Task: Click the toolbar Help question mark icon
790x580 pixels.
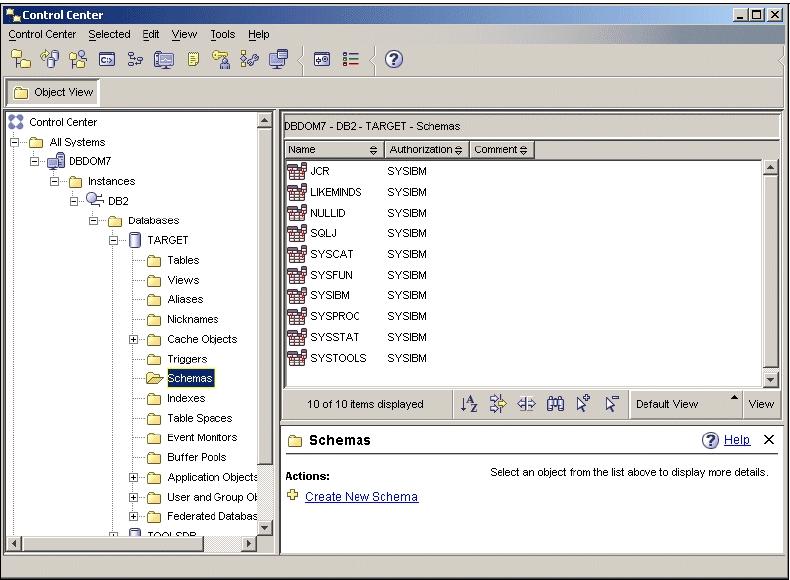Action: click(393, 59)
